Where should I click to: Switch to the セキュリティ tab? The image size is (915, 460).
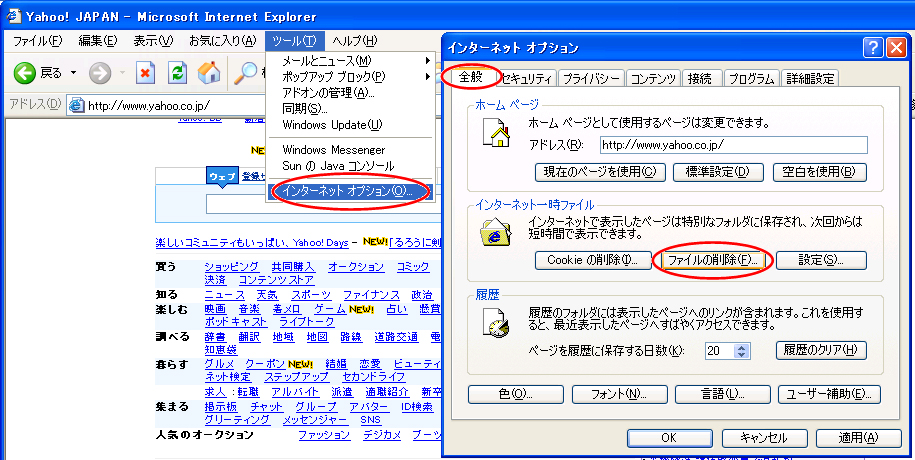point(526,79)
